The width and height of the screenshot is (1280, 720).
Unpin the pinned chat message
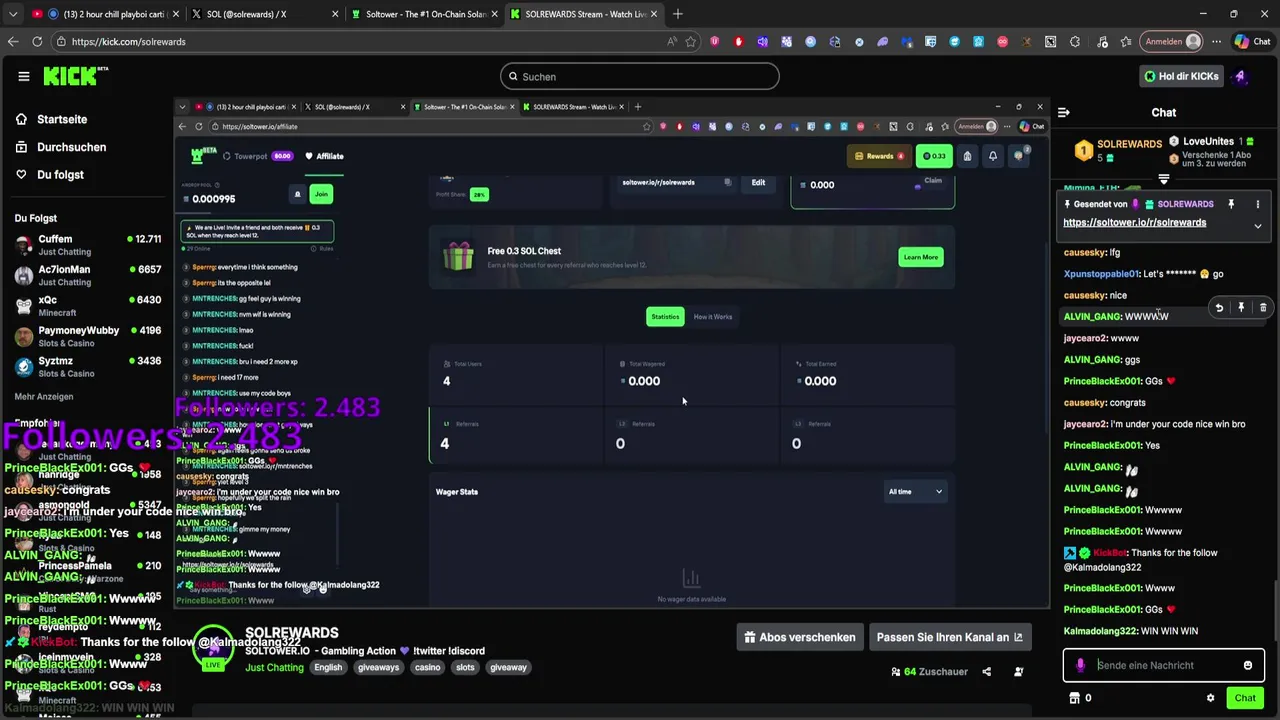click(x=1231, y=204)
